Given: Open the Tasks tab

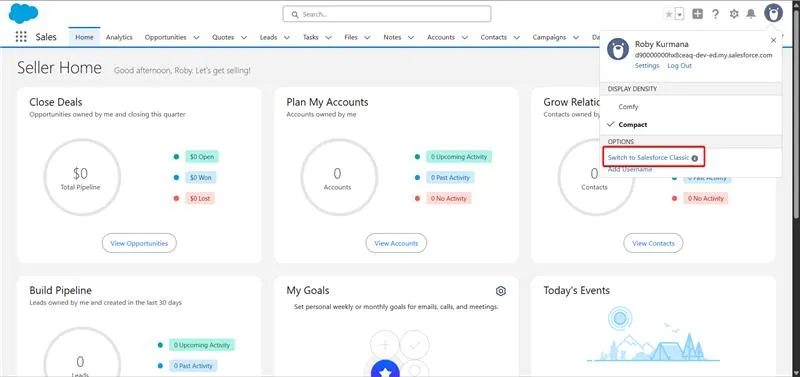Looking at the screenshot, I should 311,37.
